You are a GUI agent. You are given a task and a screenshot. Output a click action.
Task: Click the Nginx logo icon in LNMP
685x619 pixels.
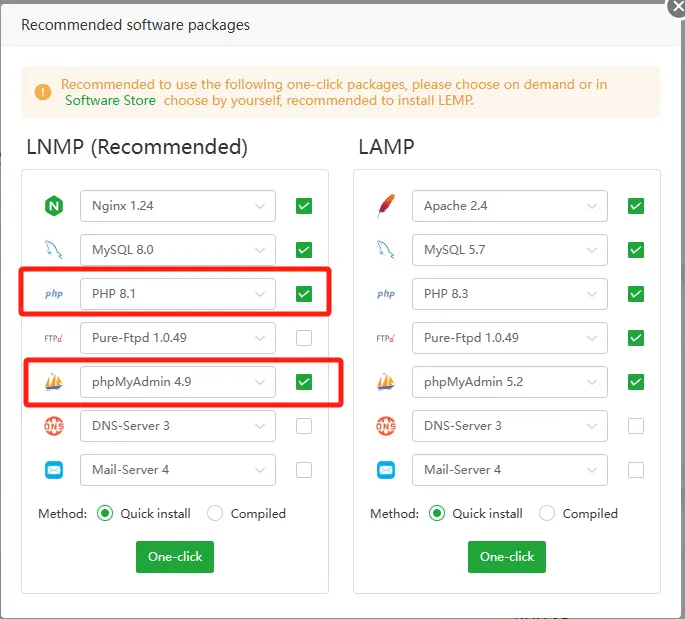[54, 206]
